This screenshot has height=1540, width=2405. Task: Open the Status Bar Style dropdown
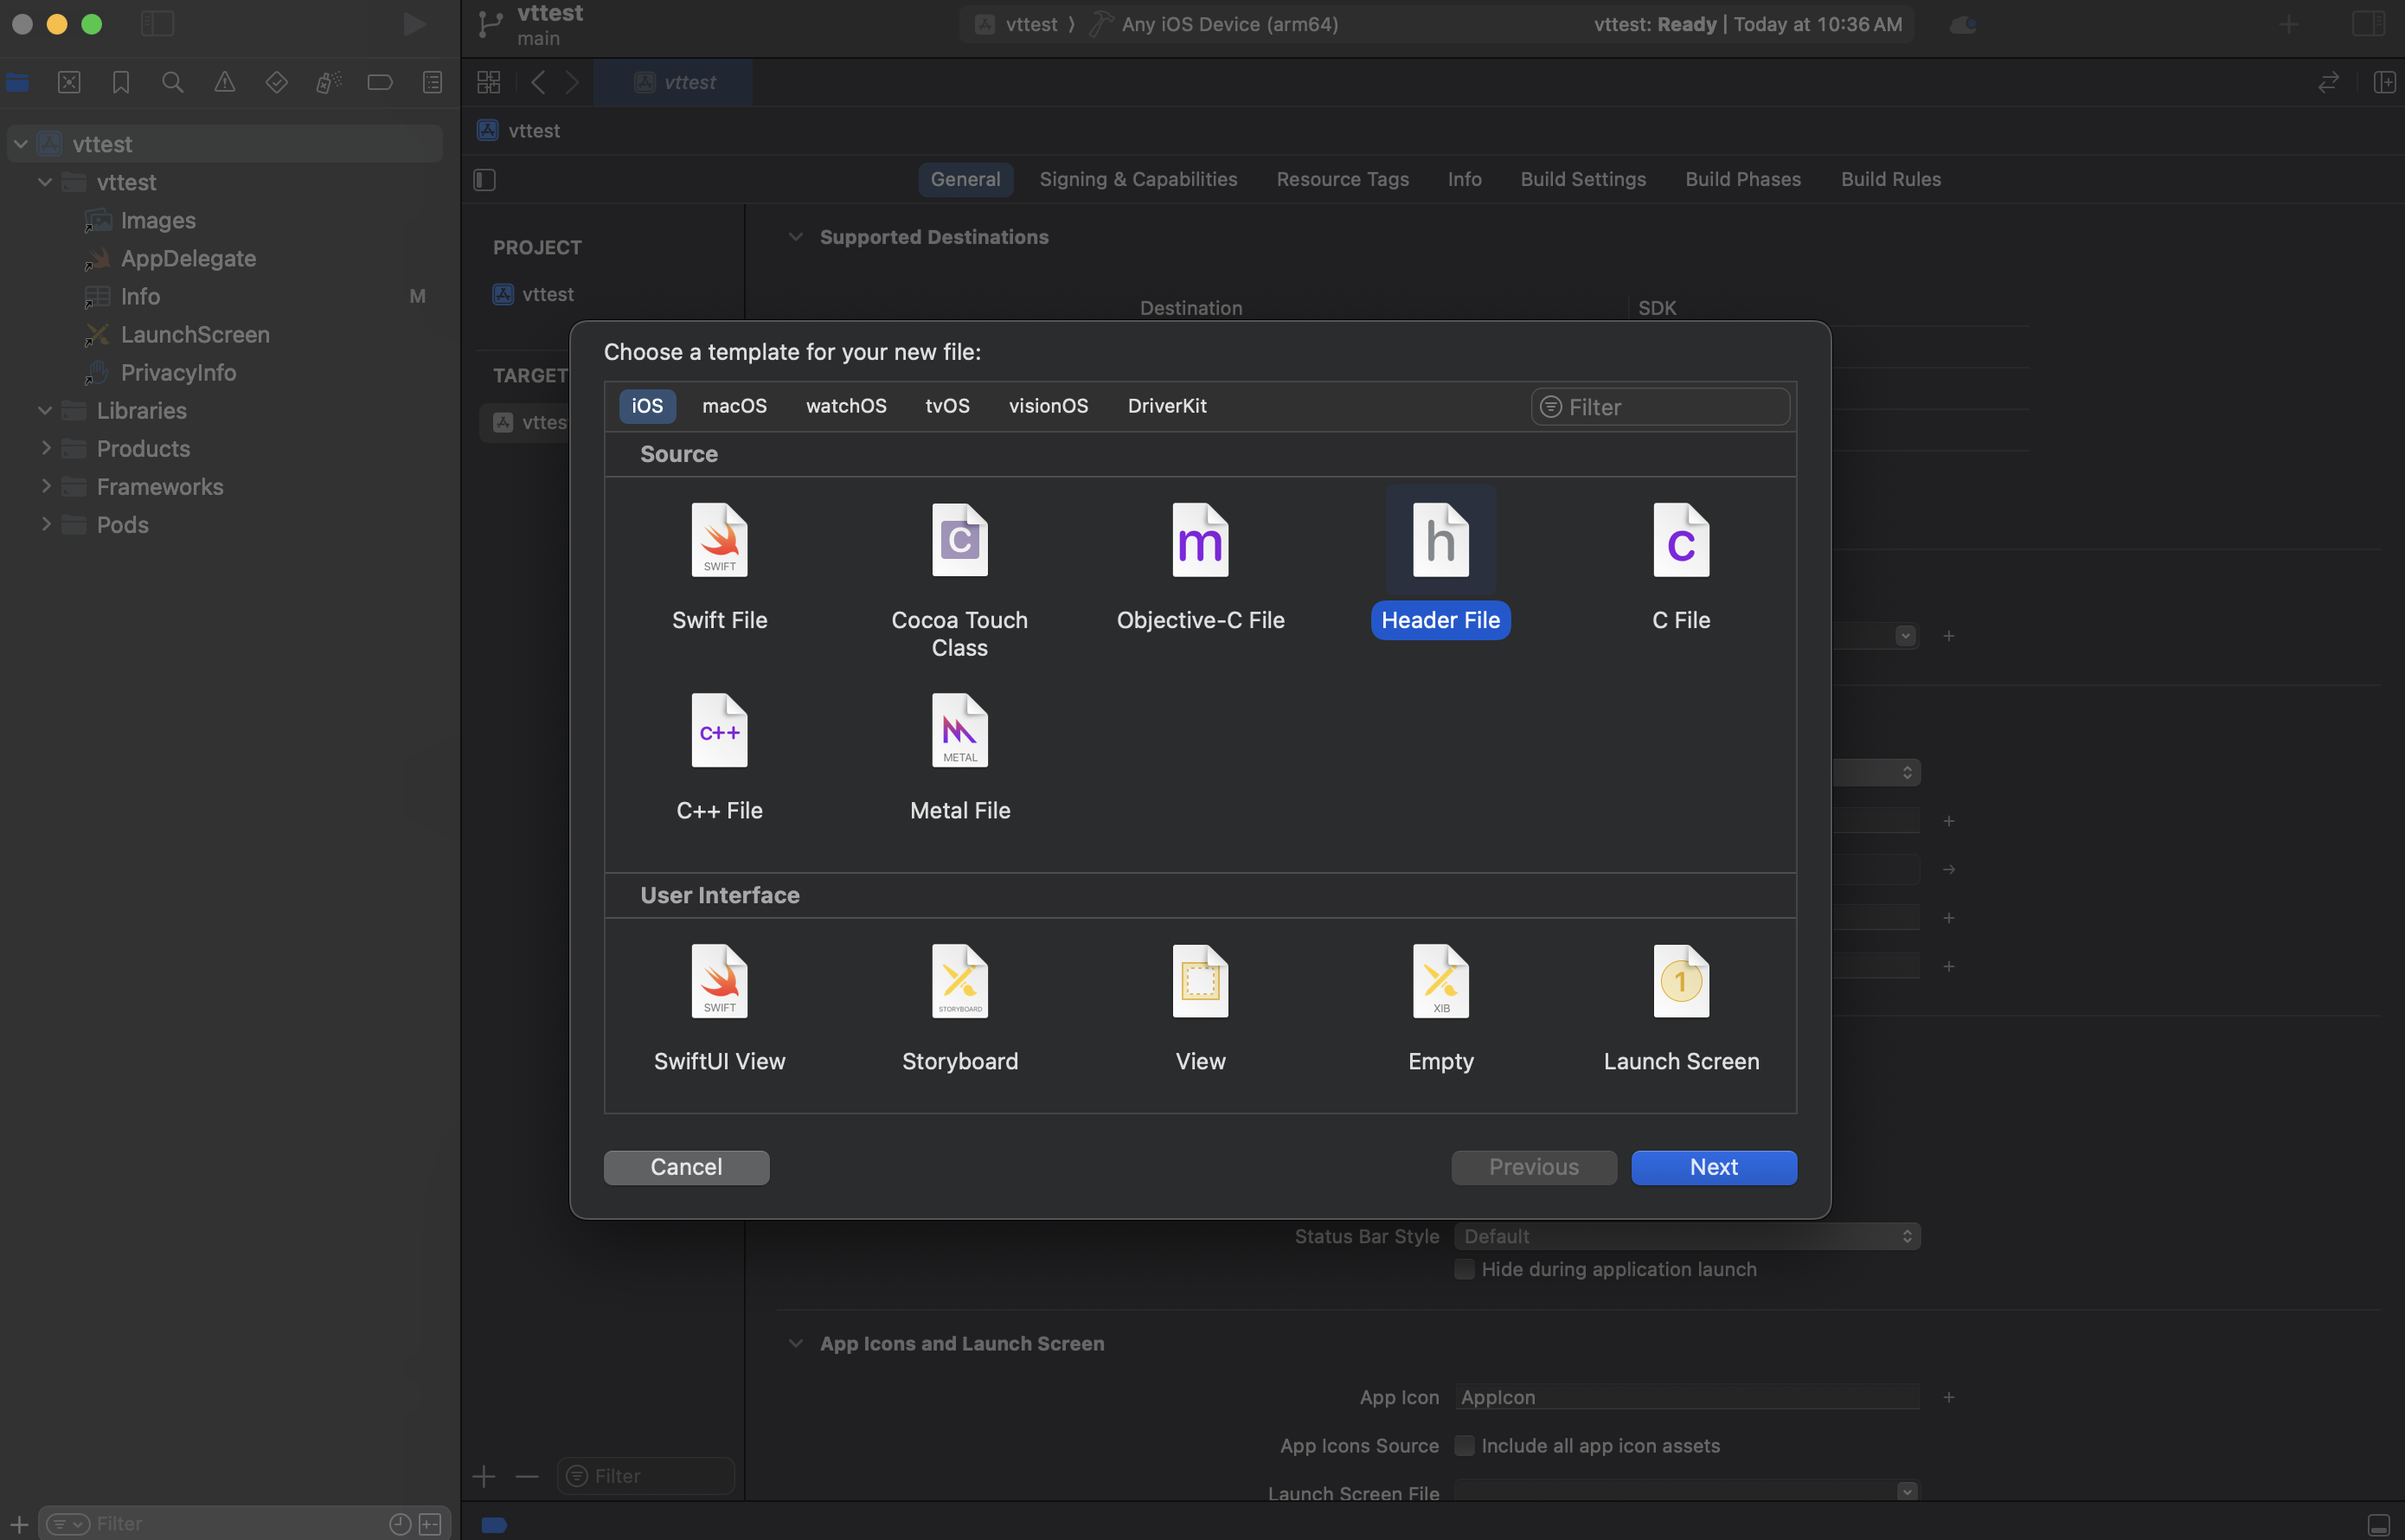[1686, 1236]
